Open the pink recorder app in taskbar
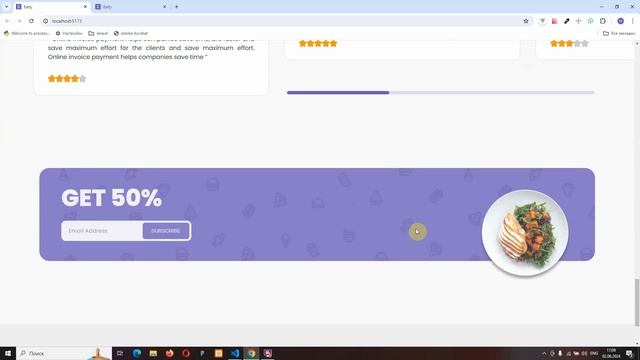The width and height of the screenshot is (640, 360). tap(268, 353)
